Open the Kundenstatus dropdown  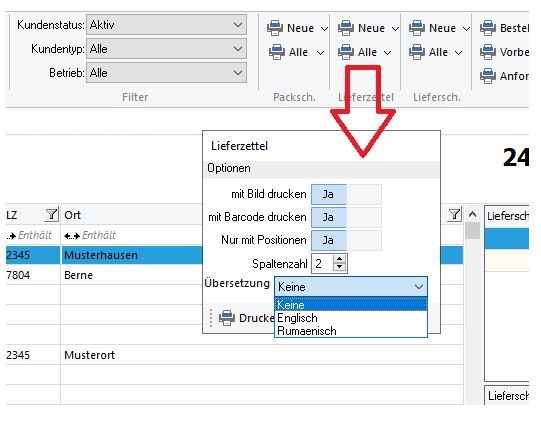[x=166, y=25]
